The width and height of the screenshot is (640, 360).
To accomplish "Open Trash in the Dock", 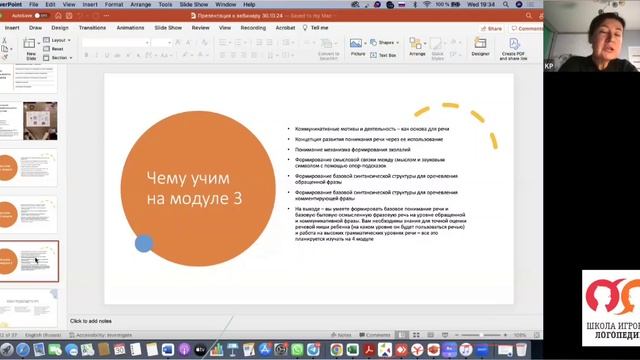I will click(x=521, y=349).
